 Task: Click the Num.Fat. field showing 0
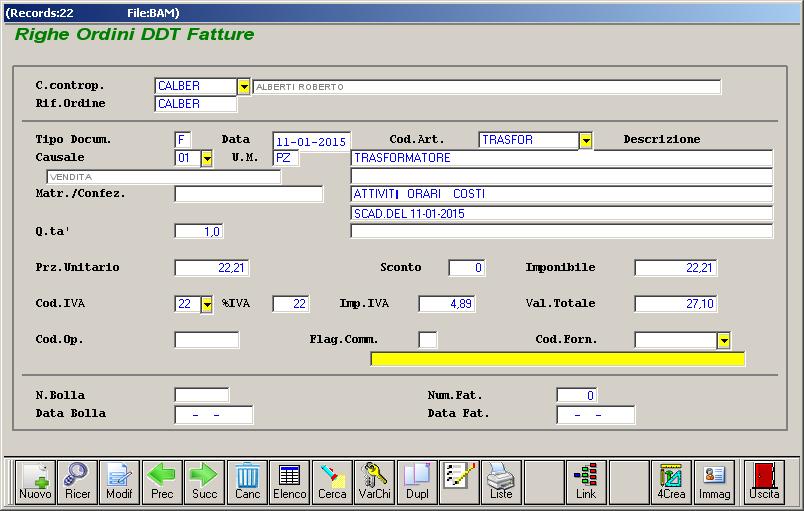click(x=577, y=395)
